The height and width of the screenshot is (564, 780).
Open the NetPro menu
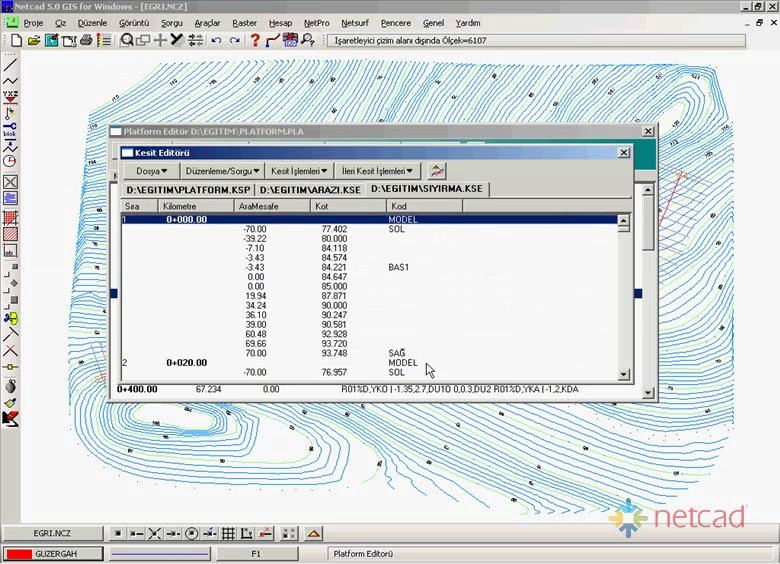317,23
